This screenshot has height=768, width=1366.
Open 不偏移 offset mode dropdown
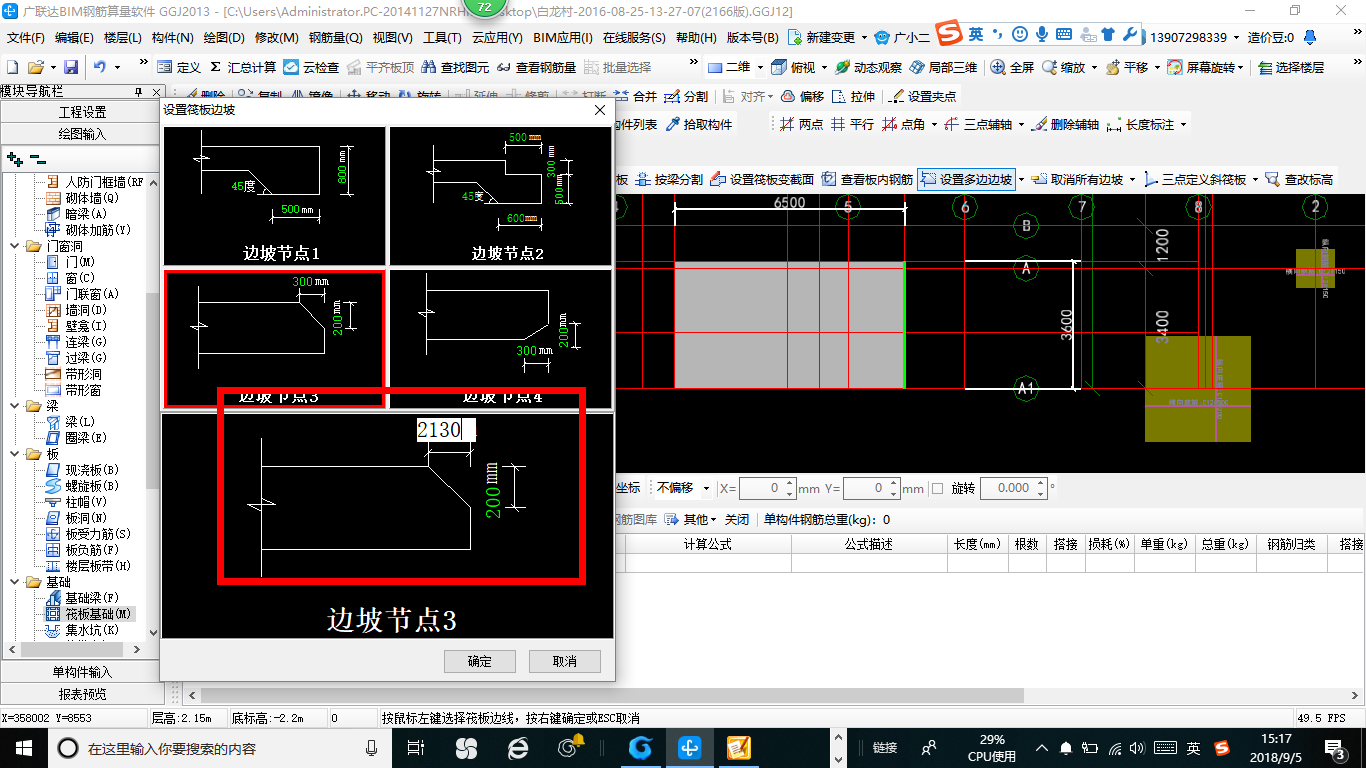point(706,489)
